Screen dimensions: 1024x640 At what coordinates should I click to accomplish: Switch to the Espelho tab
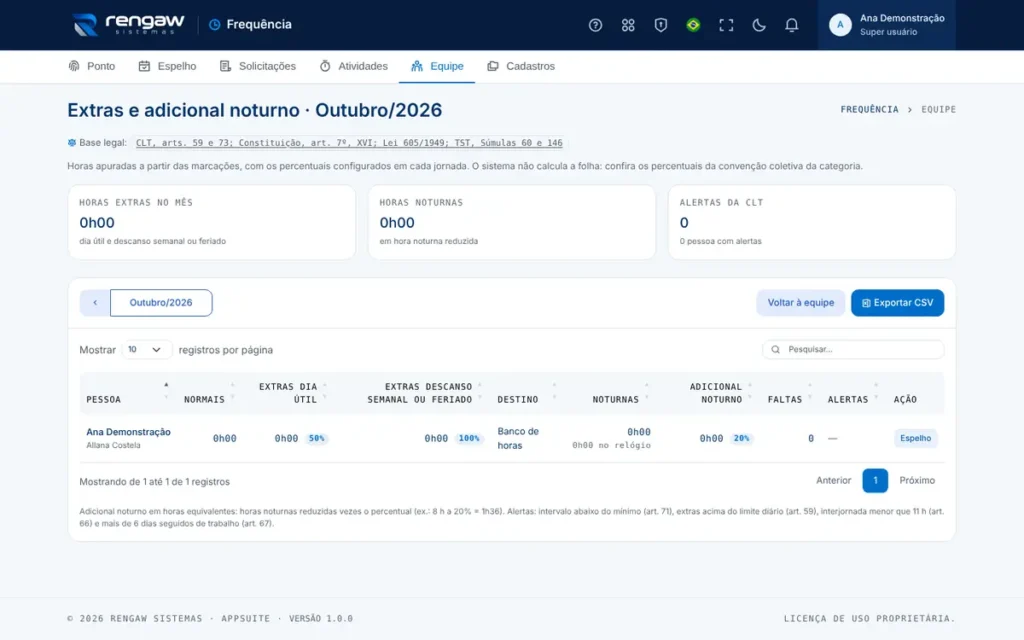click(x=167, y=66)
